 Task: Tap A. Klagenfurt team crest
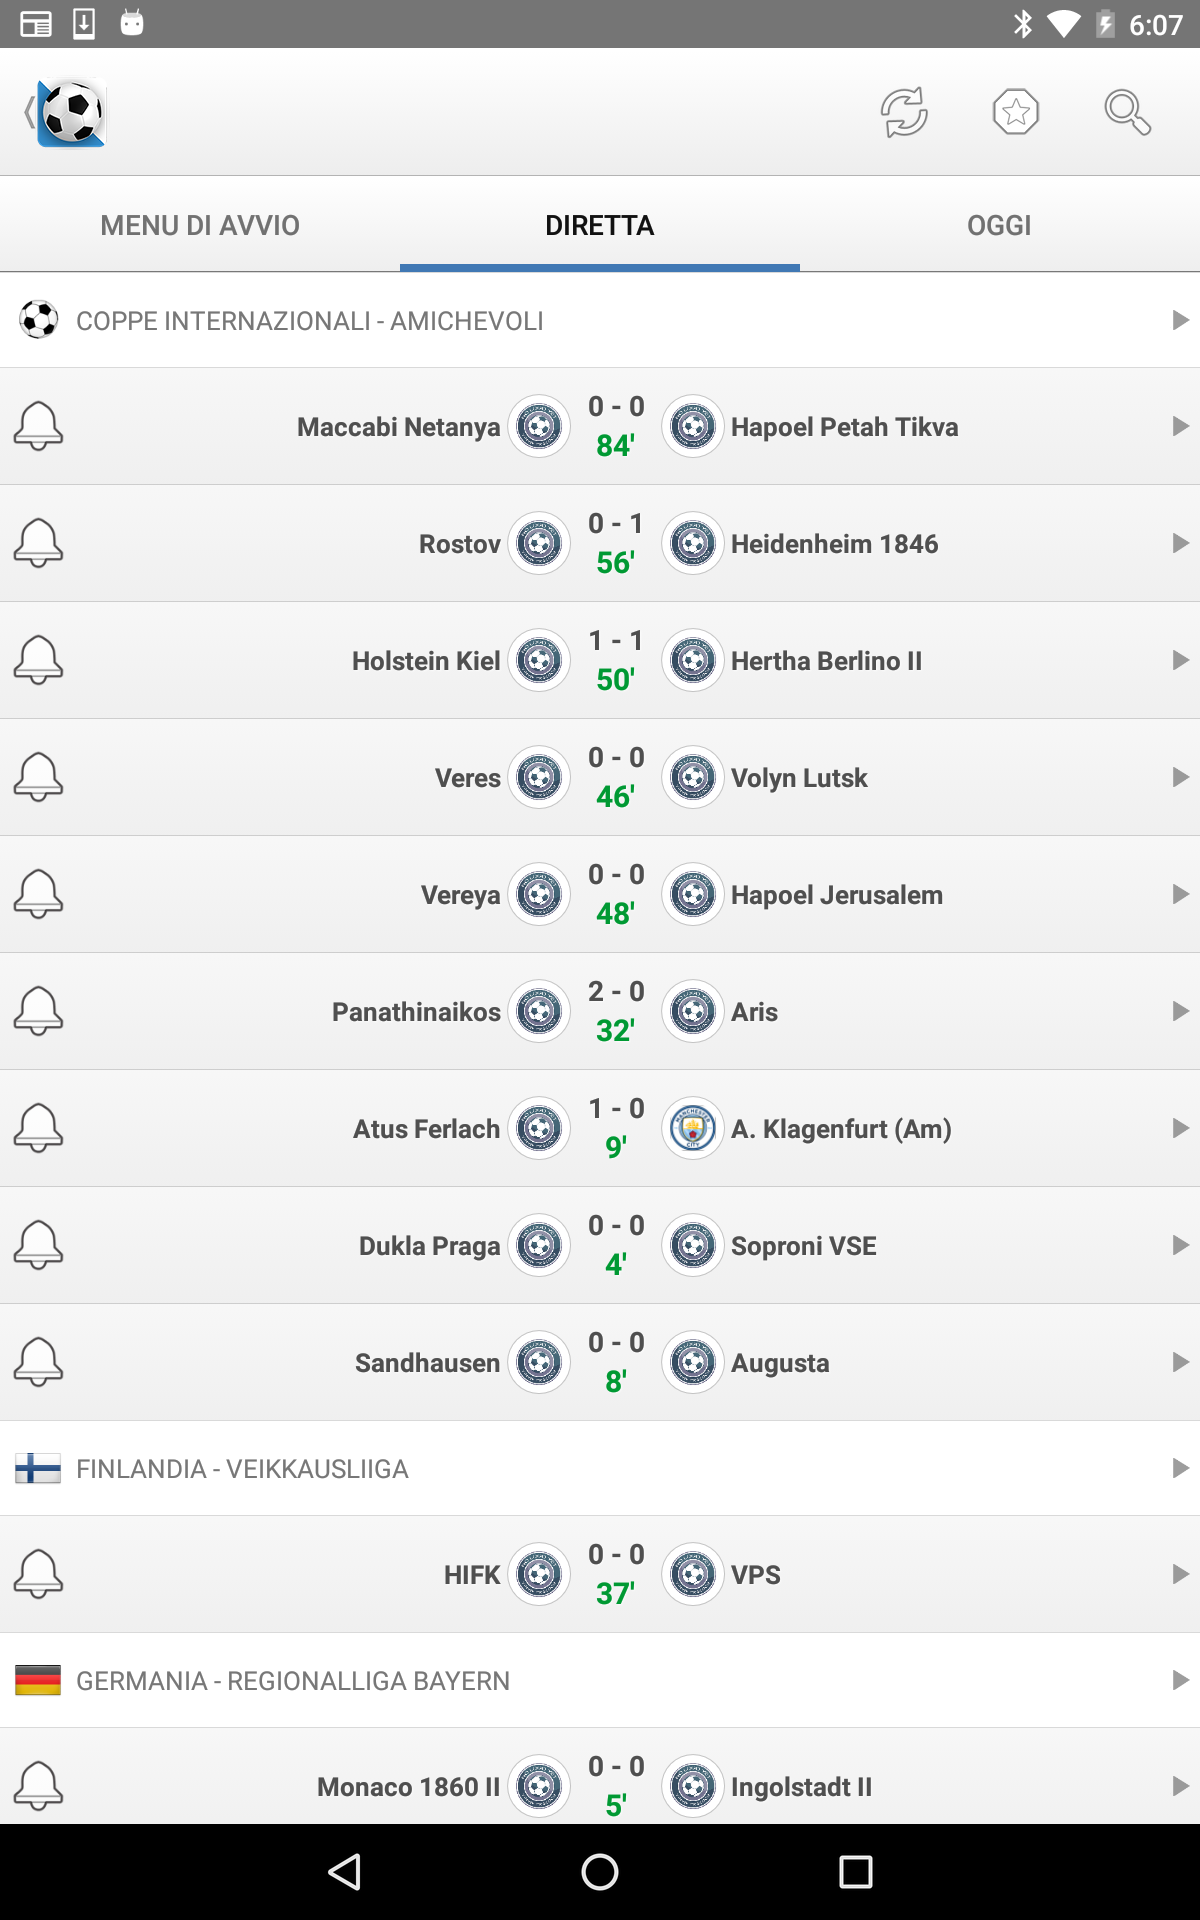point(693,1129)
